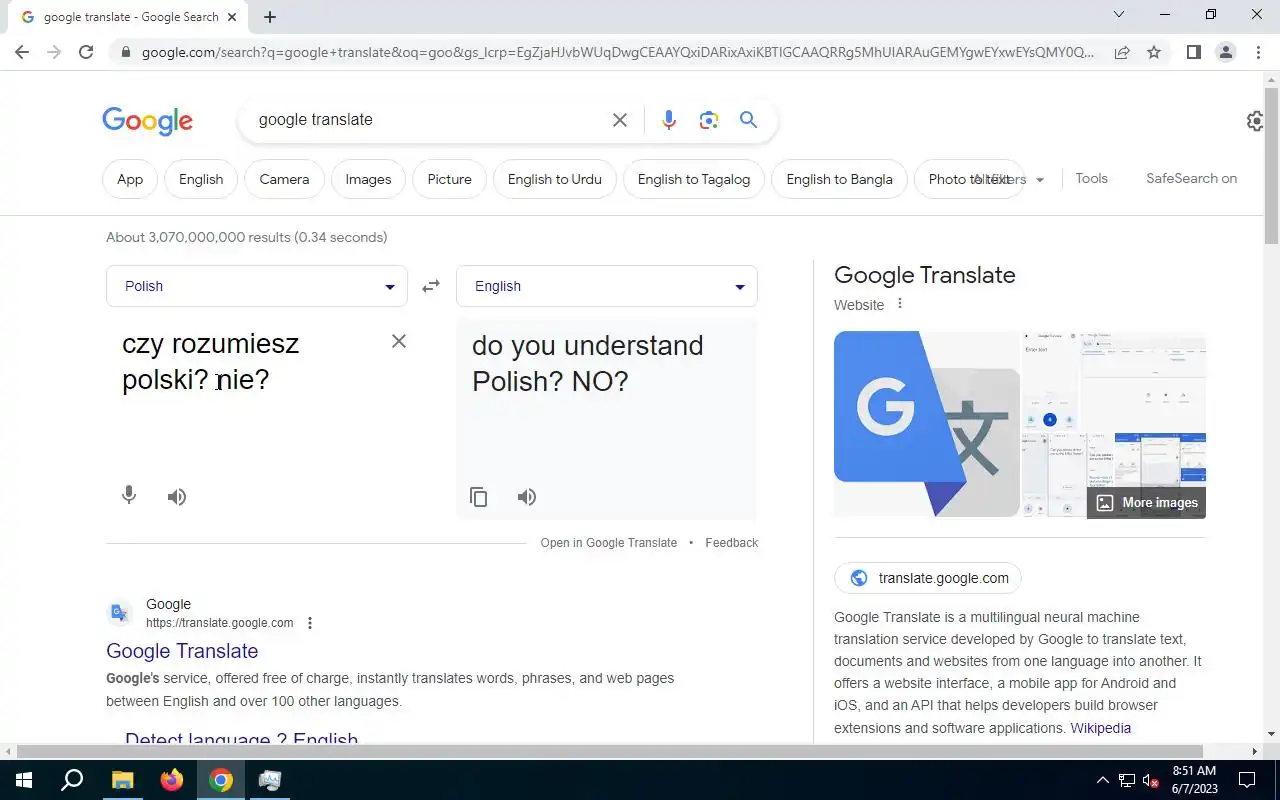Open SafeSearch on settings
The image size is (1280, 800).
click(x=1191, y=178)
